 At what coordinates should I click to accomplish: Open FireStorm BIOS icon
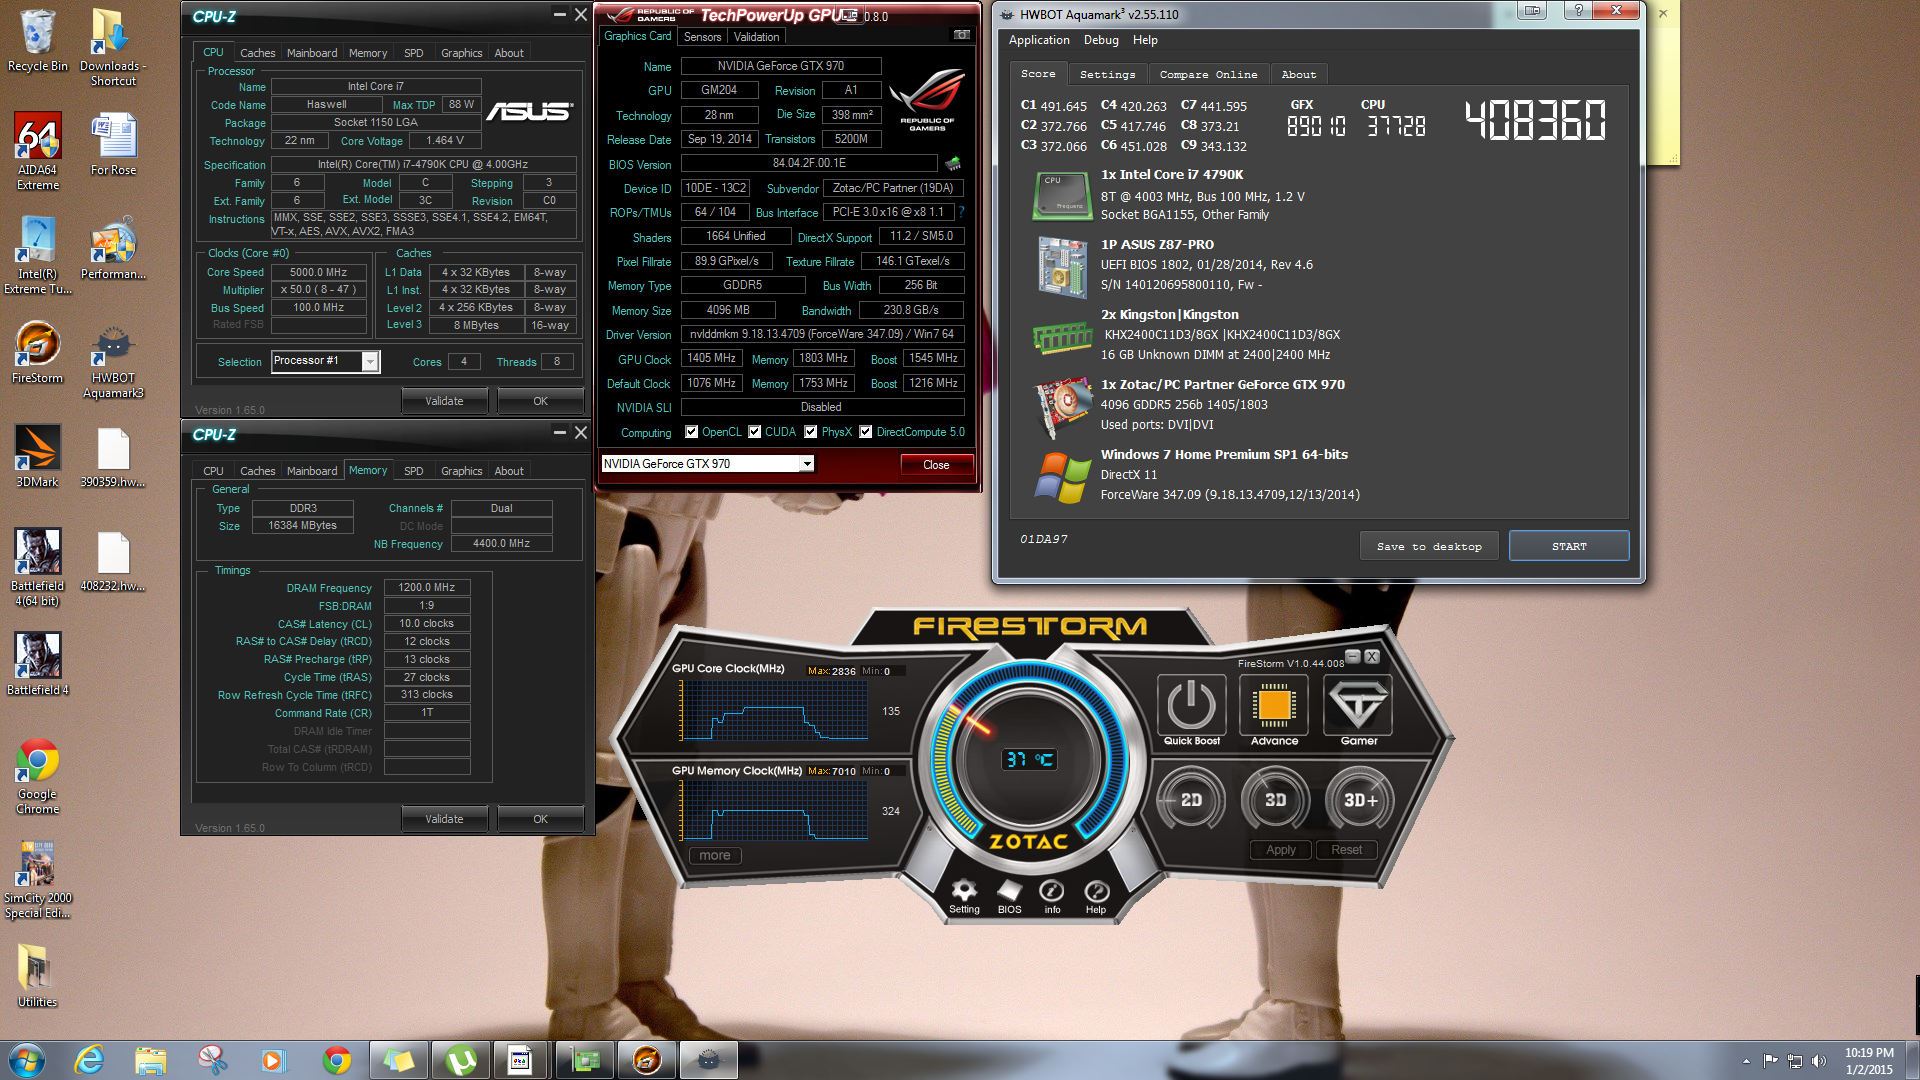pyautogui.click(x=1010, y=896)
